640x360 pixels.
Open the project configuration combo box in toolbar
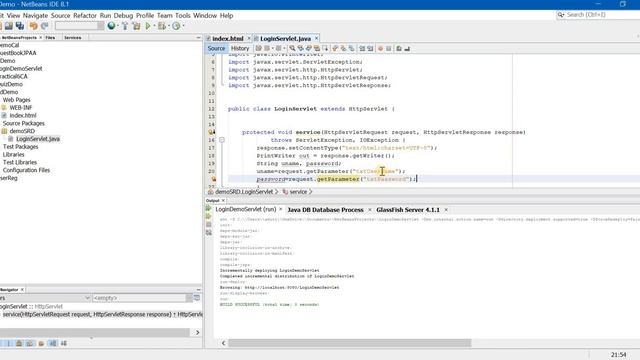(x=79, y=26)
